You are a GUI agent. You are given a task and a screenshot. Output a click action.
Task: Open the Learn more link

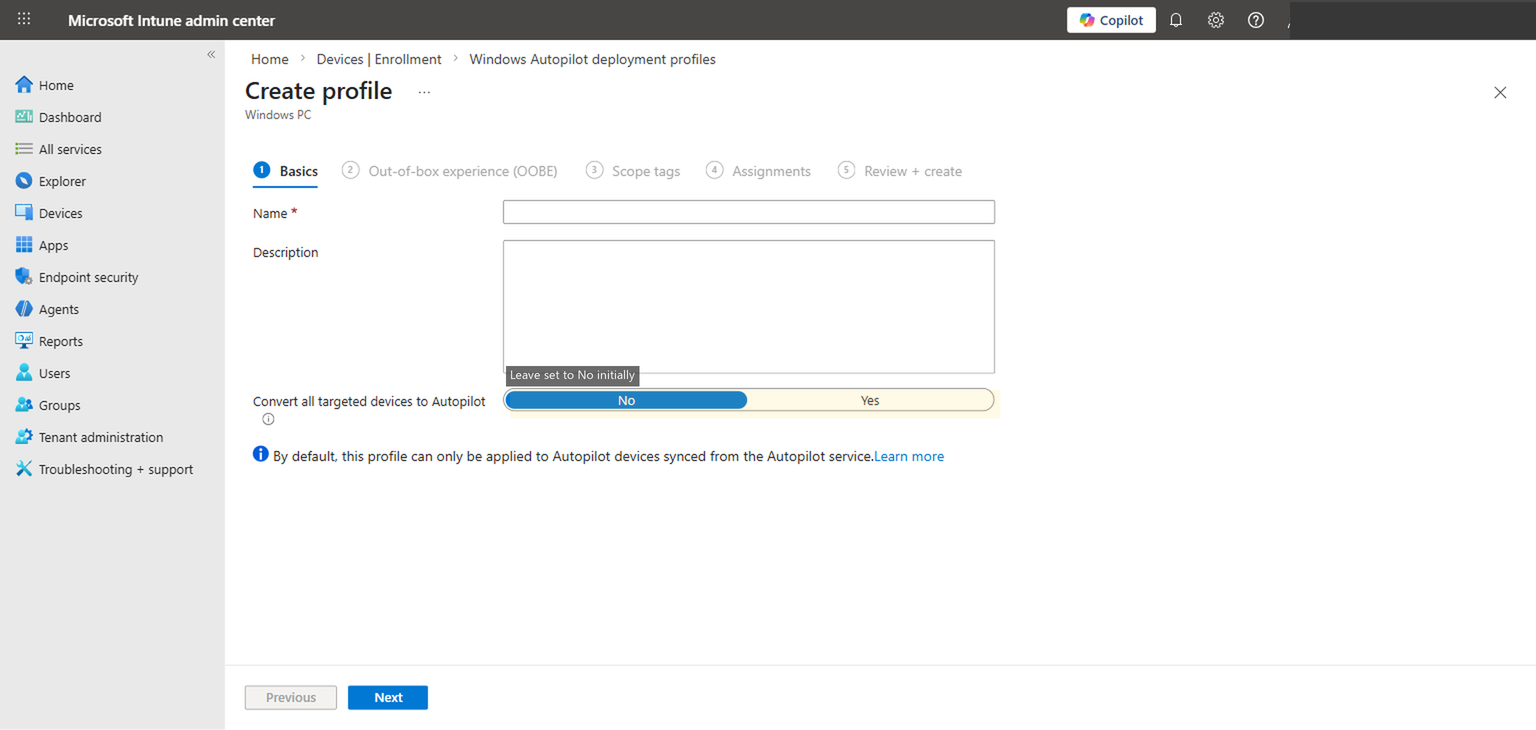tap(908, 456)
